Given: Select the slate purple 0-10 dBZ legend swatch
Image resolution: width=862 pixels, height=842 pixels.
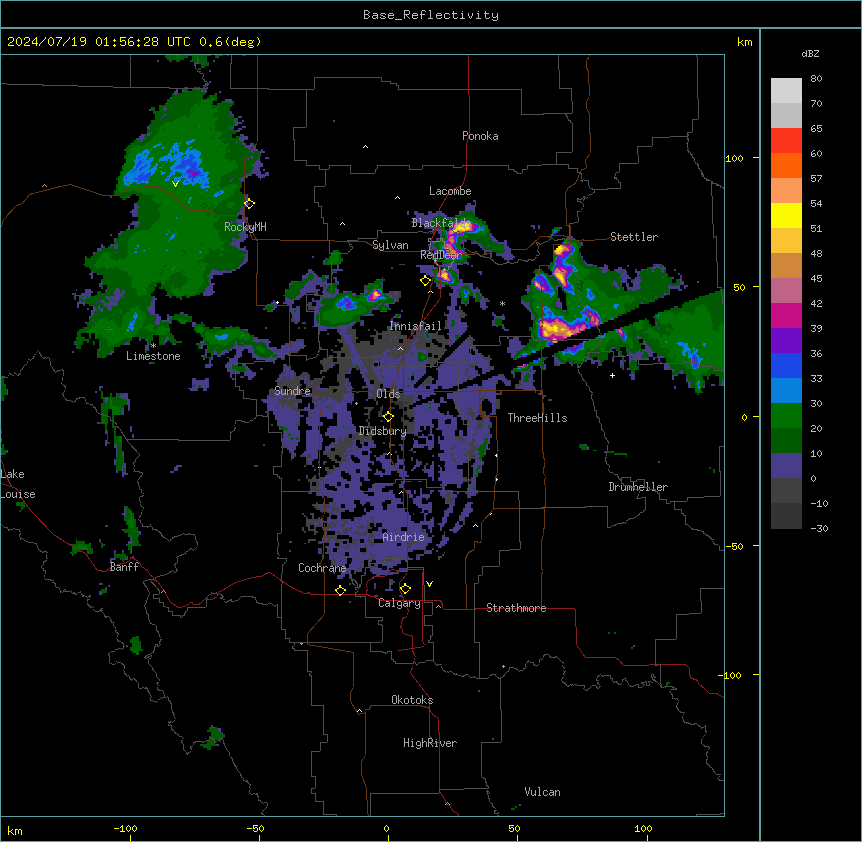Looking at the screenshot, I should pos(786,466).
